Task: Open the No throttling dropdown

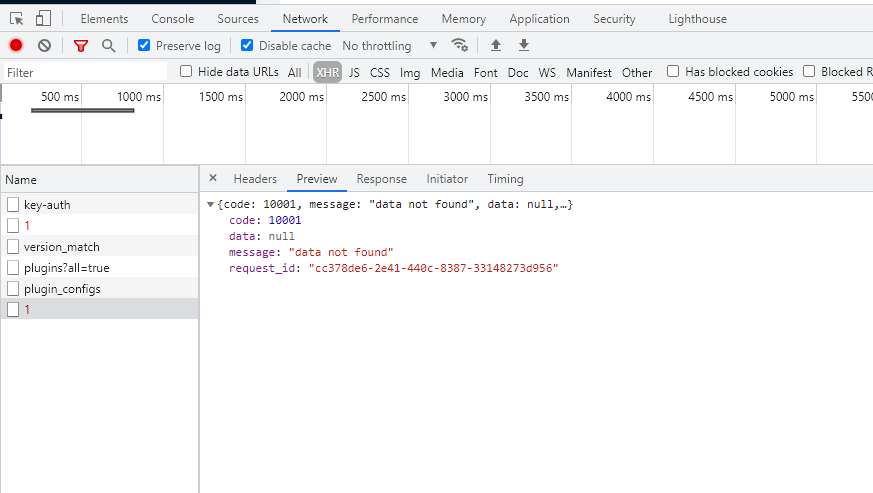Action: point(390,46)
